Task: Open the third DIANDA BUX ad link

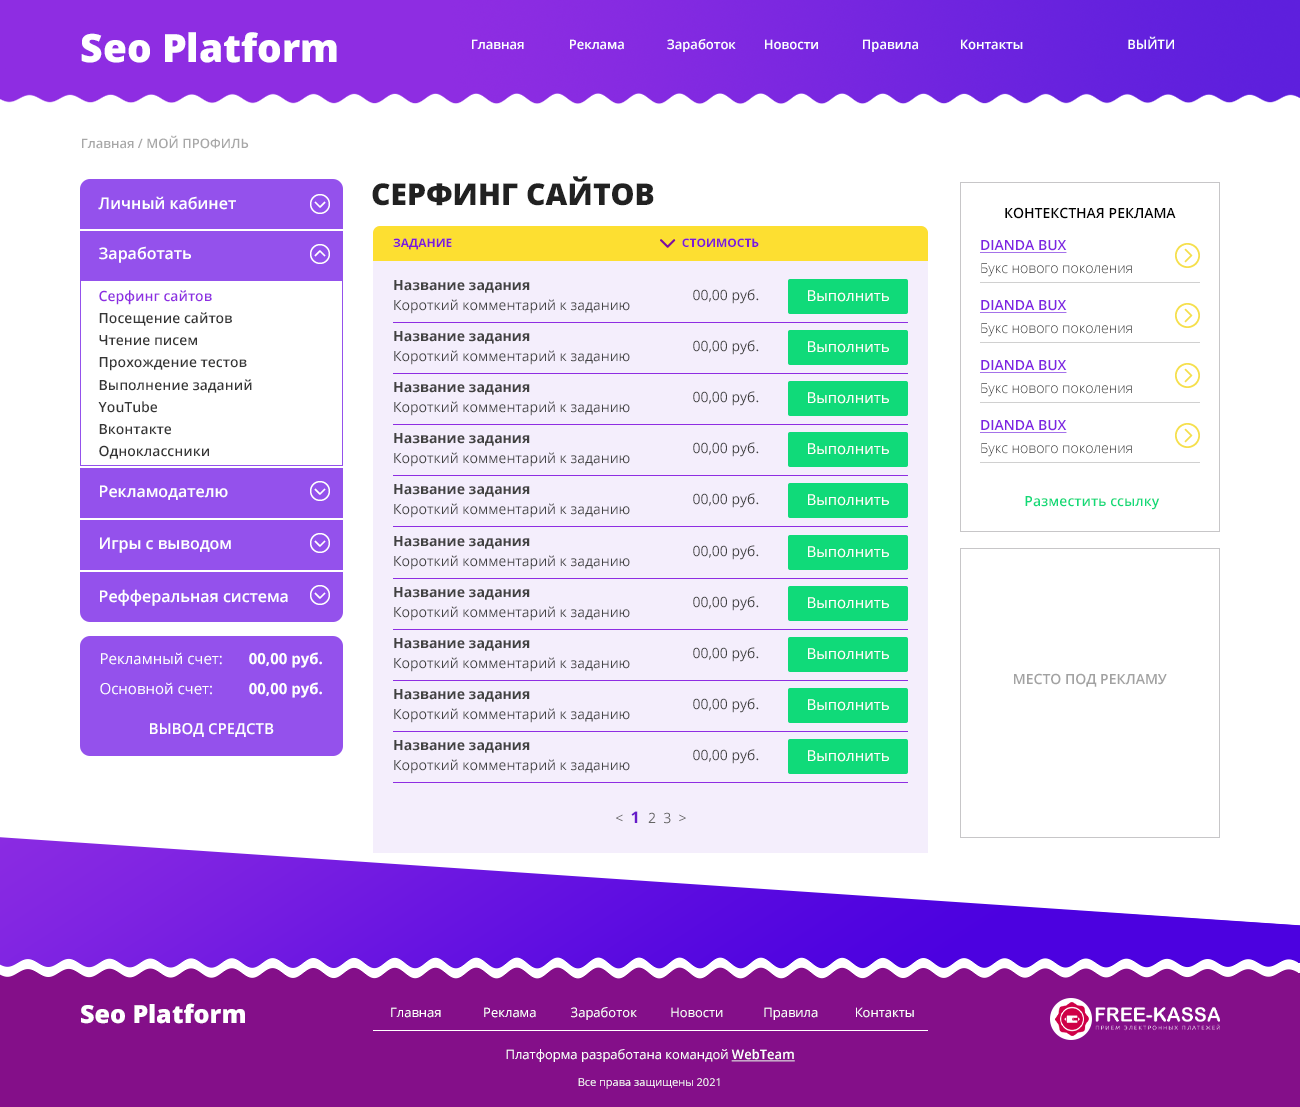Action: (x=1023, y=365)
